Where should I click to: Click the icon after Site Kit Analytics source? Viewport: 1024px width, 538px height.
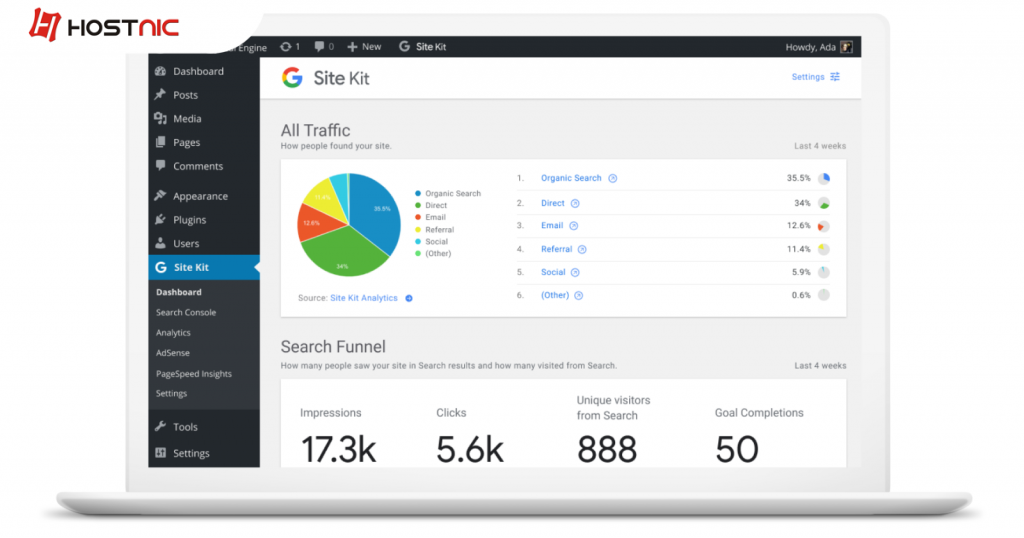point(409,298)
